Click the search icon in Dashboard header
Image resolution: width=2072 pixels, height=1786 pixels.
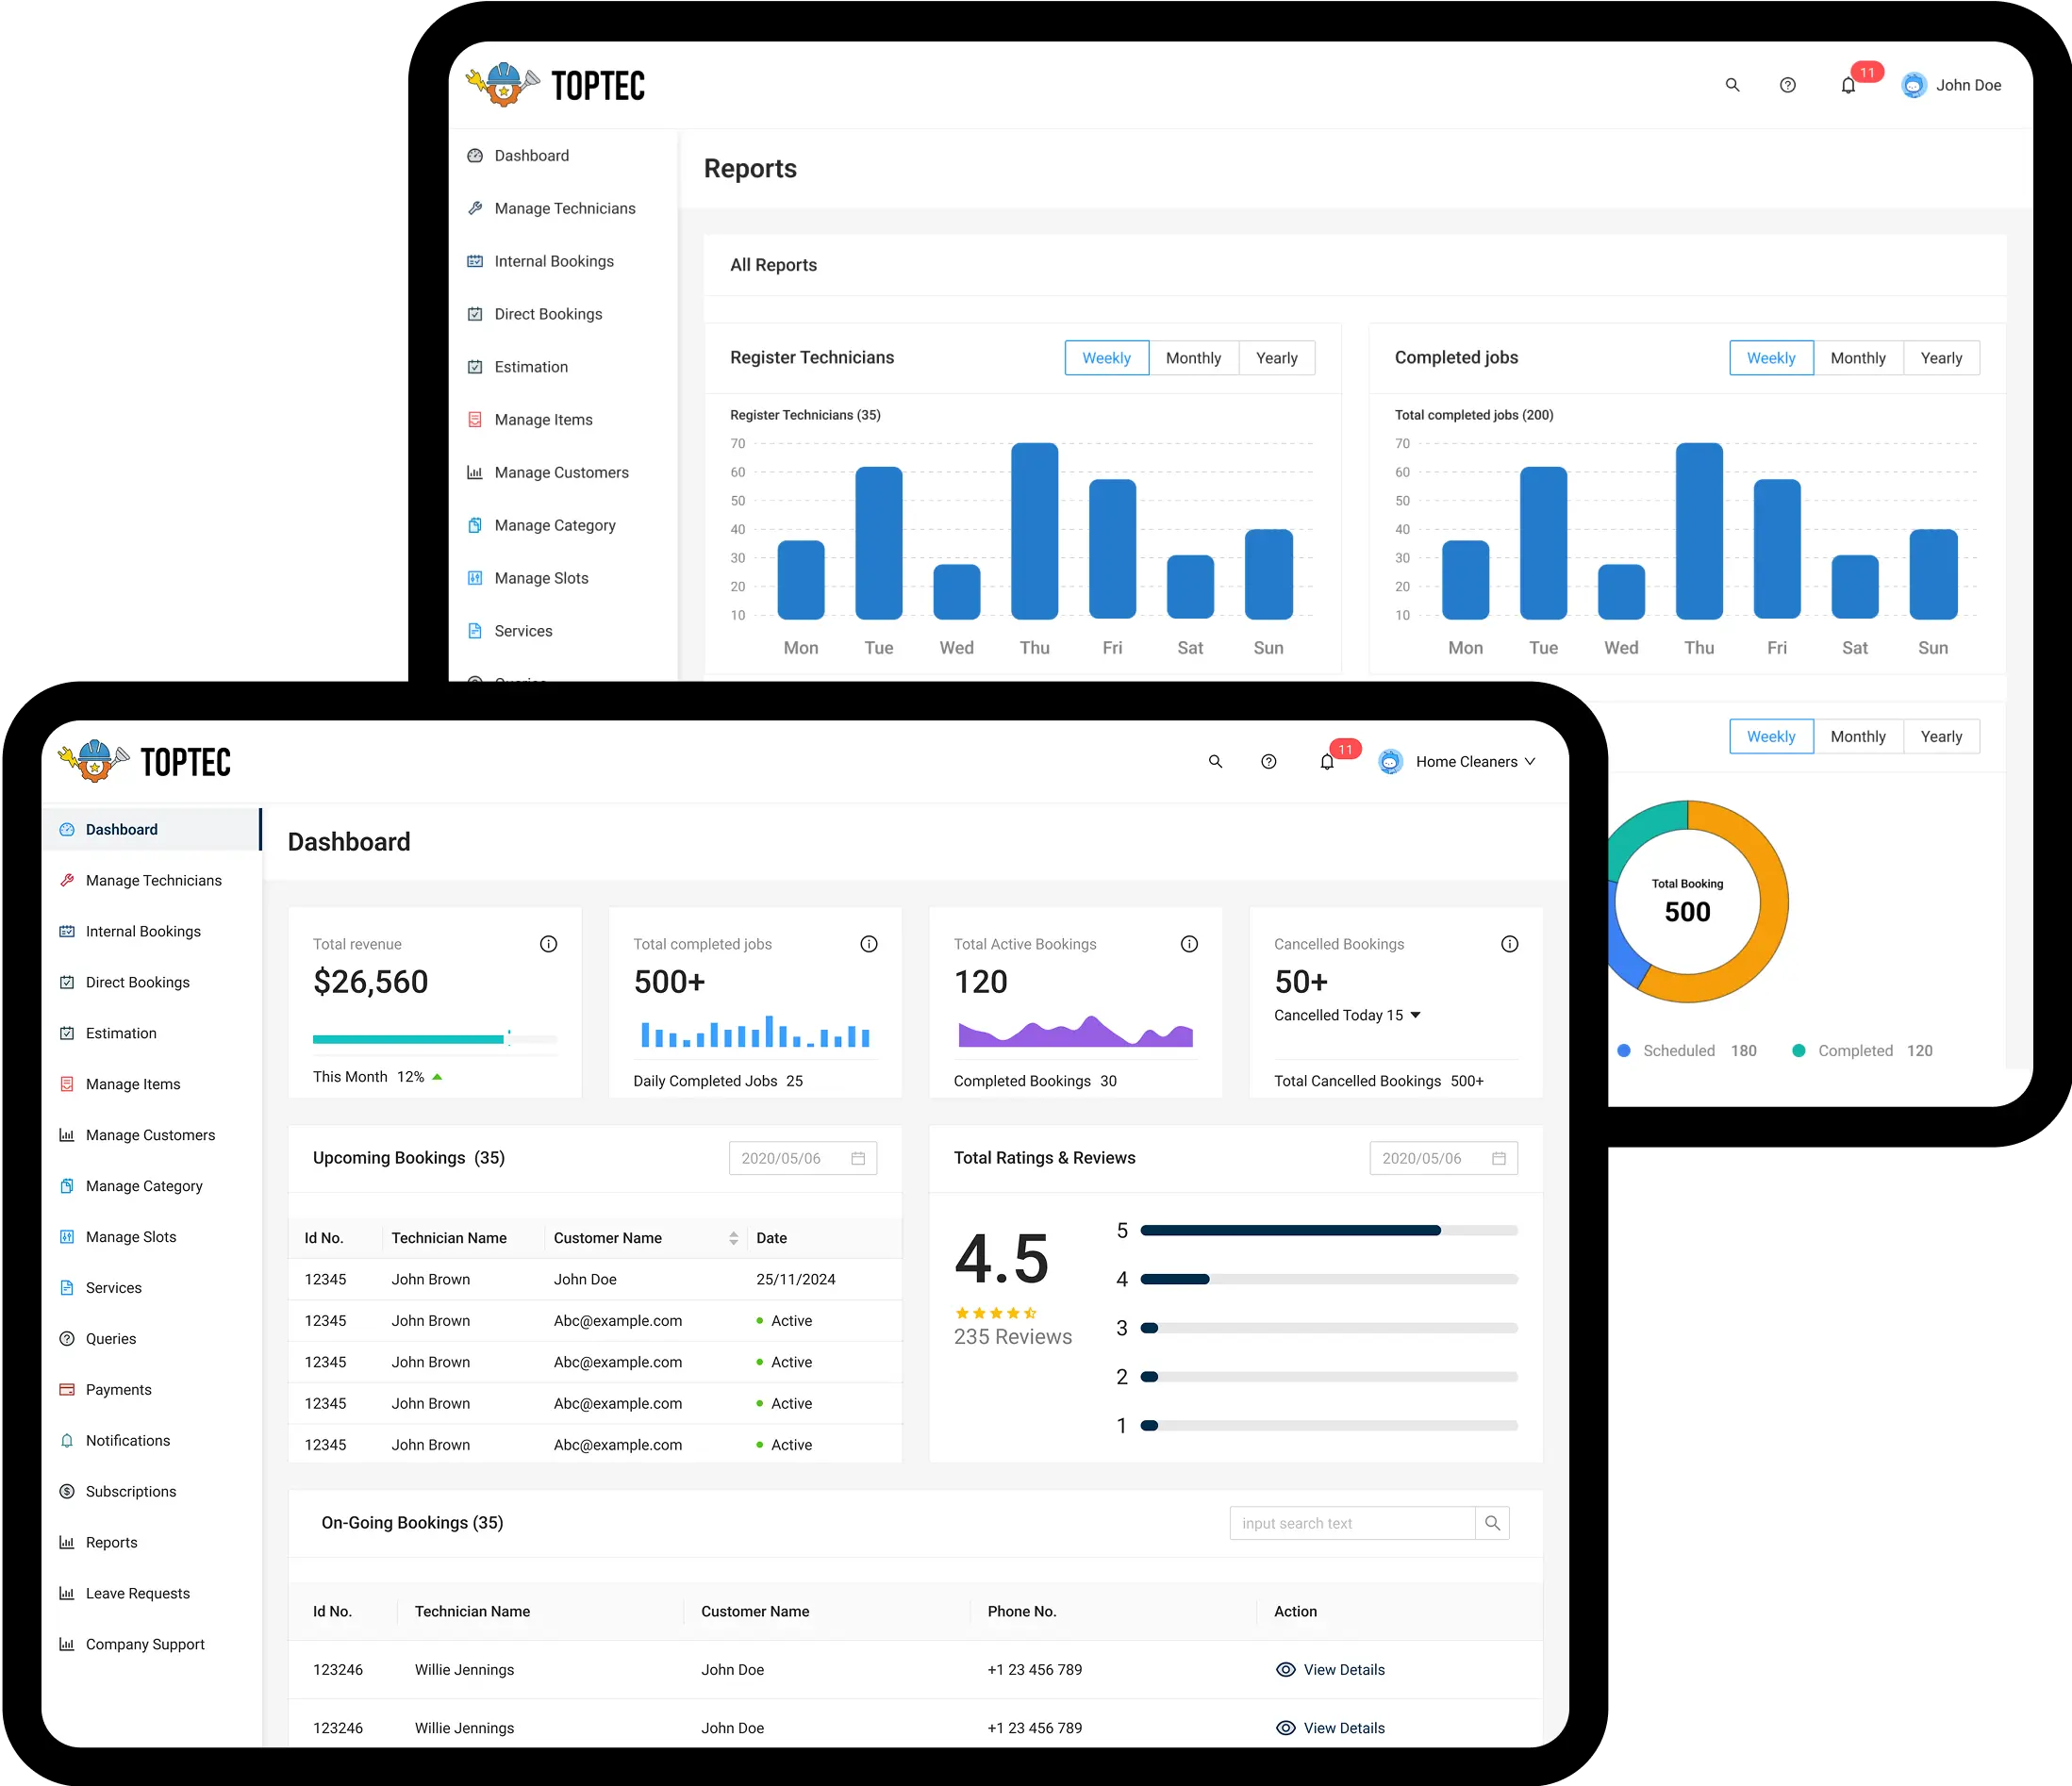(x=1215, y=762)
